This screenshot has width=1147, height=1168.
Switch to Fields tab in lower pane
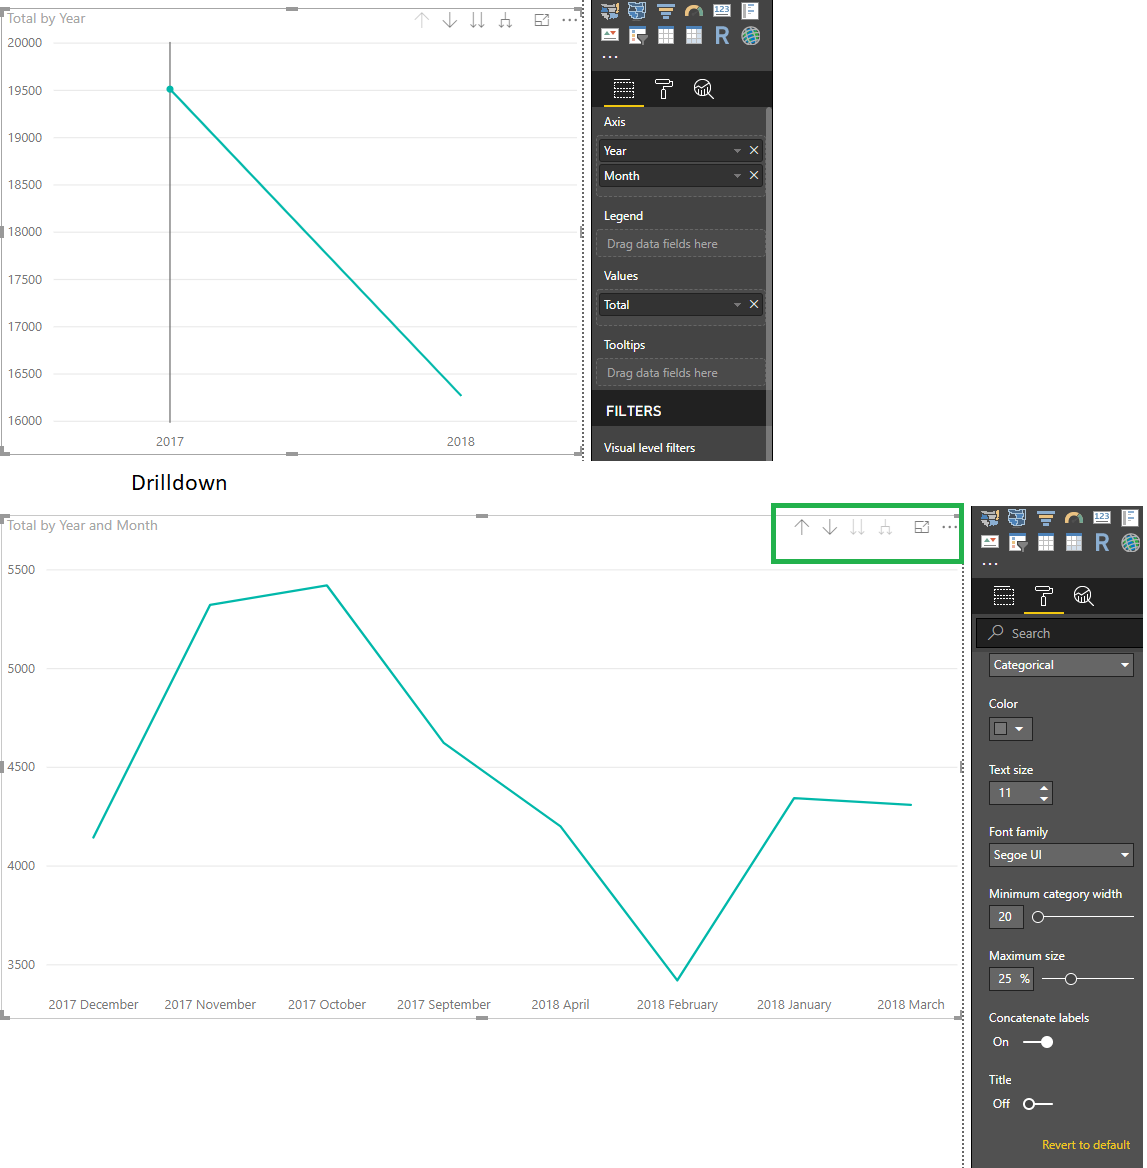(x=1003, y=596)
